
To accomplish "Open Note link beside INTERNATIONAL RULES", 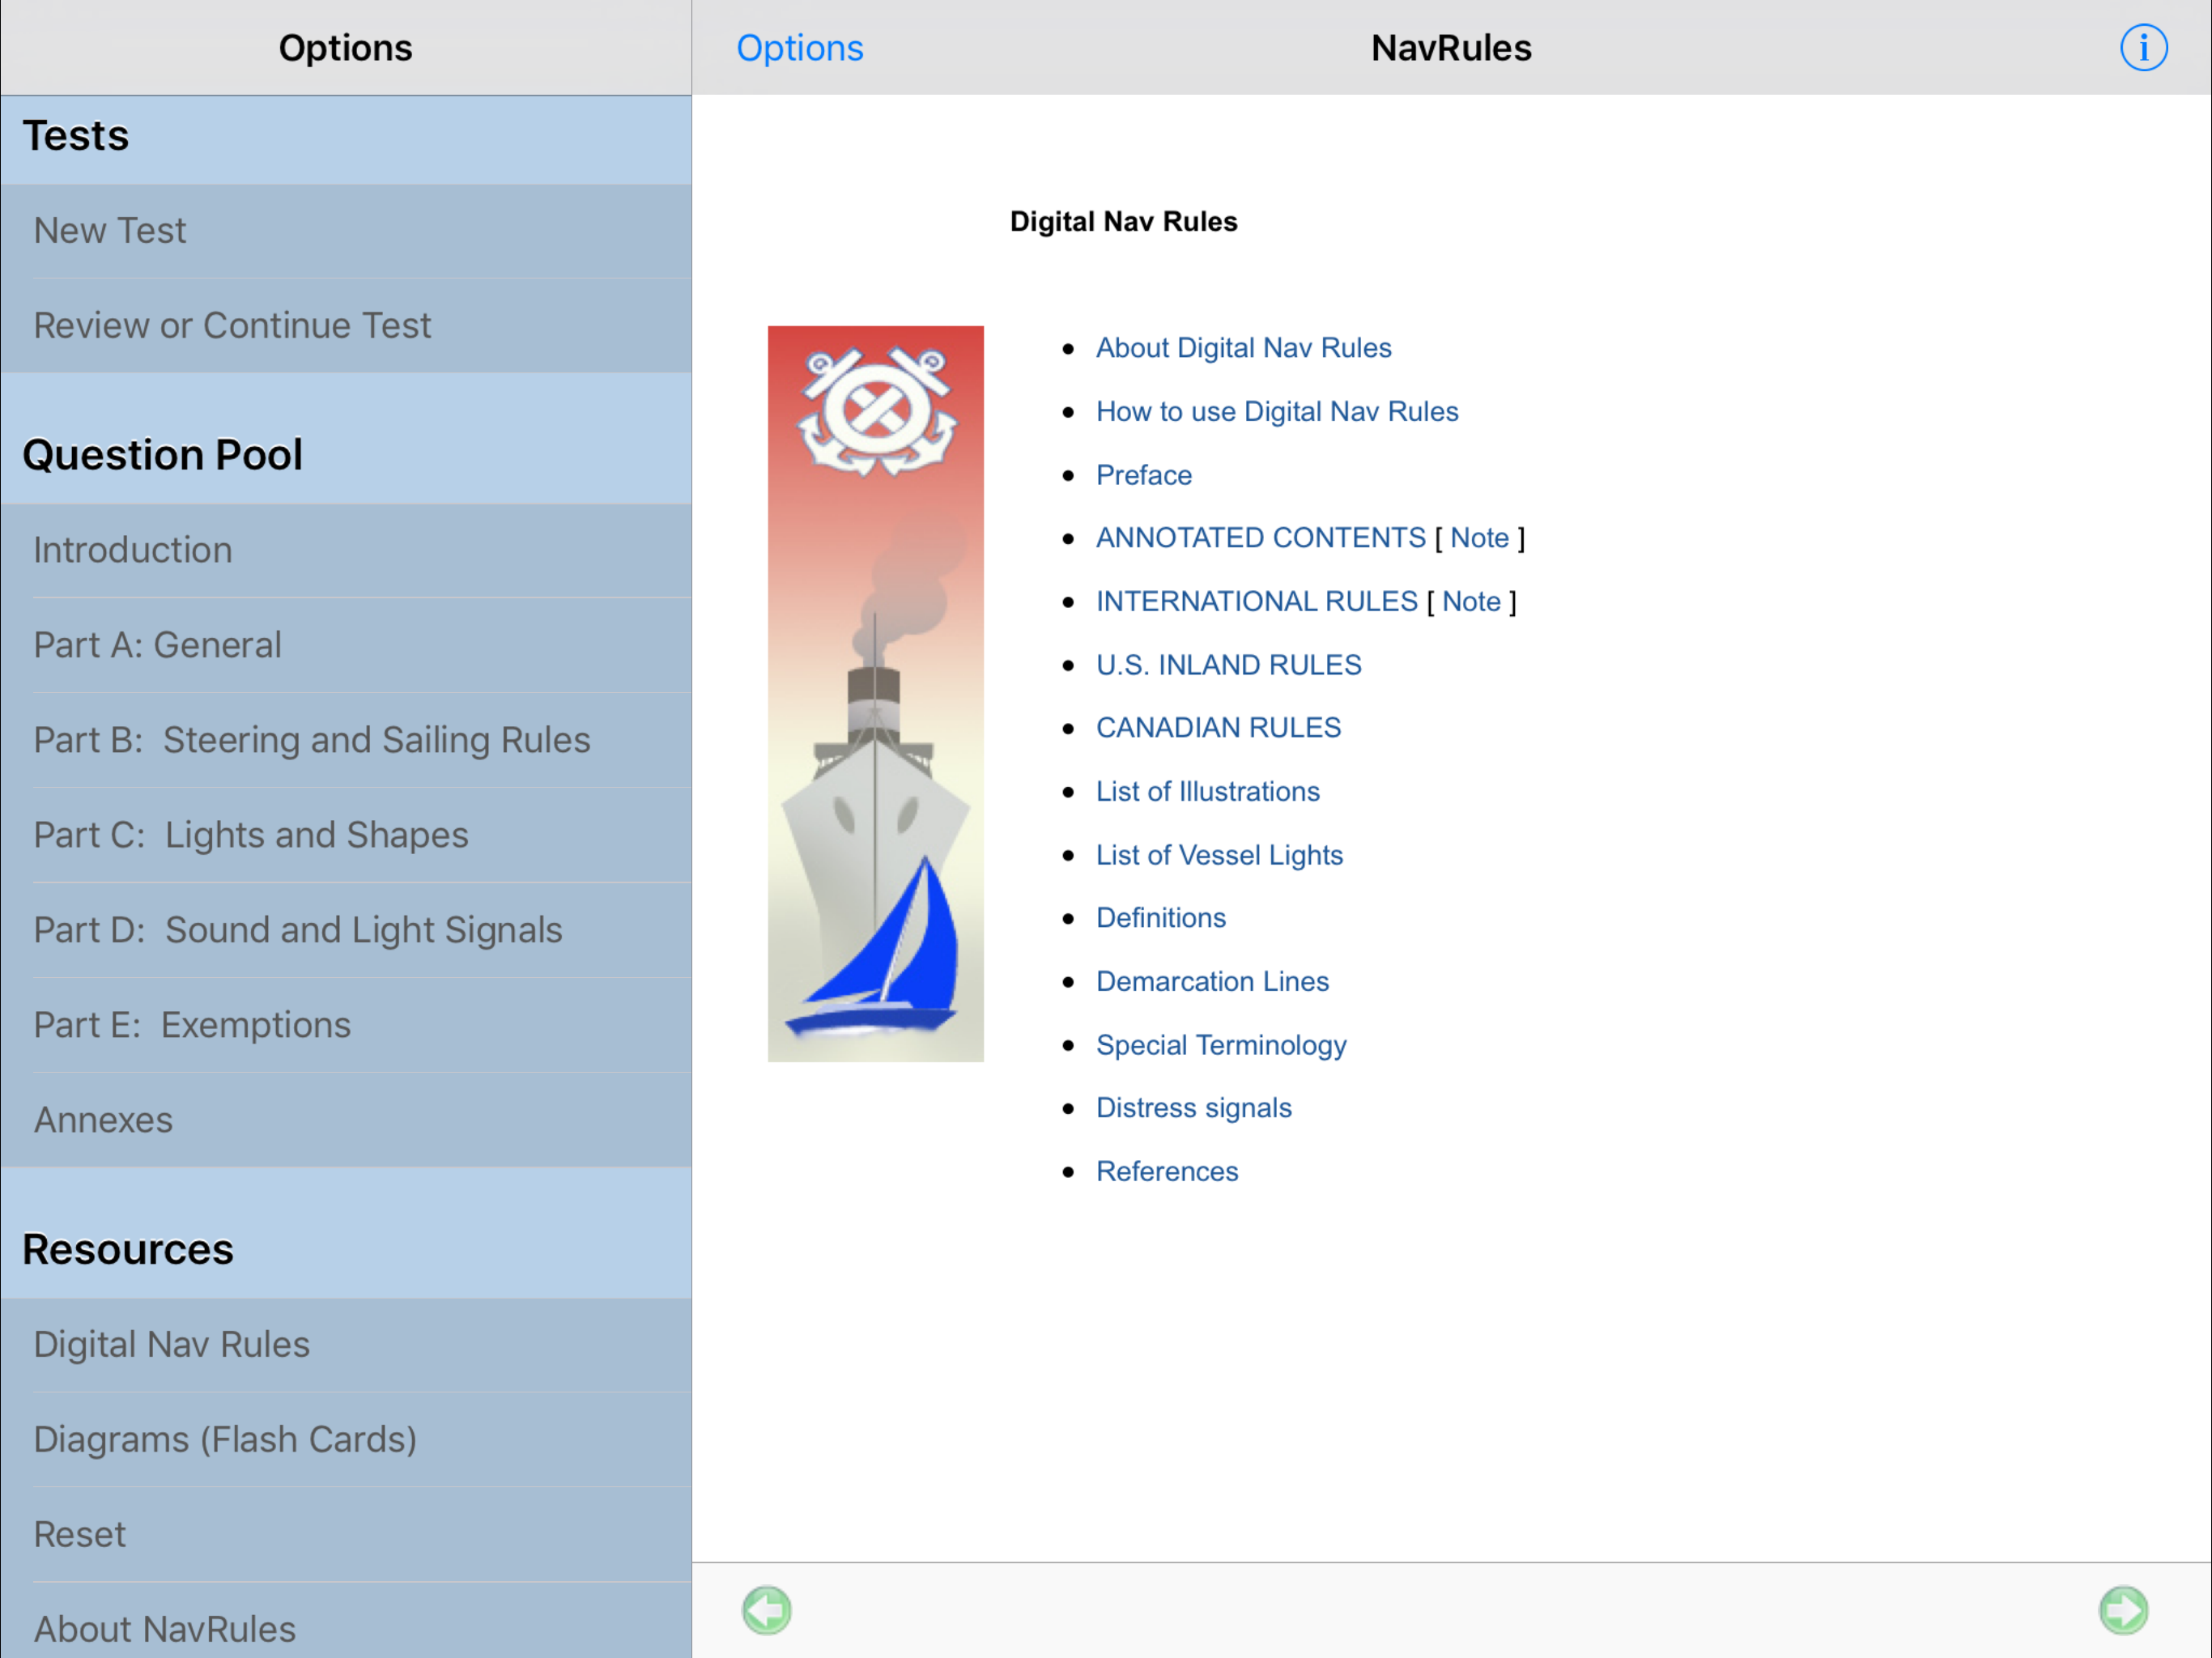I will [1470, 601].
